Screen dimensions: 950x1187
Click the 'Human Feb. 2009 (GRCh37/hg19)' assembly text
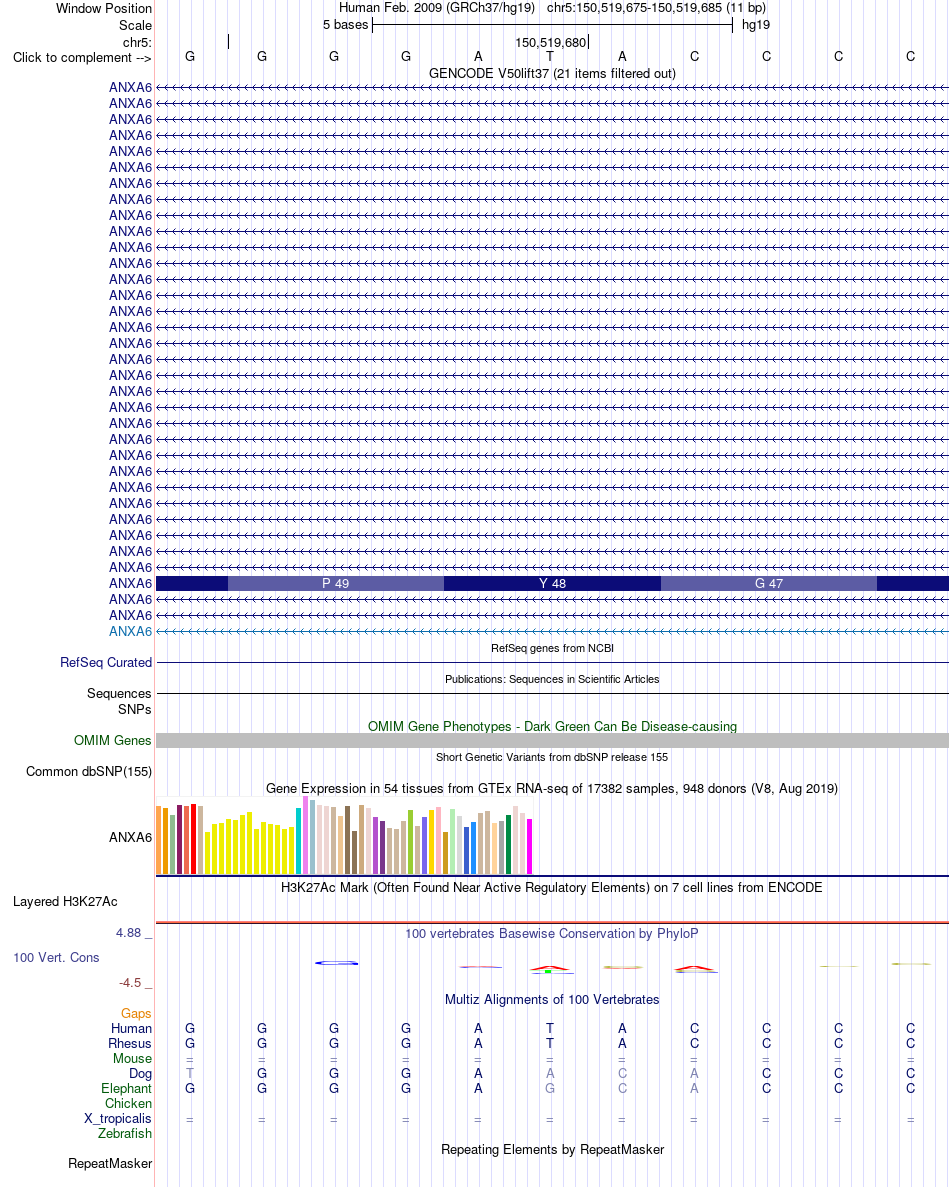pyautogui.click(x=437, y=8)
